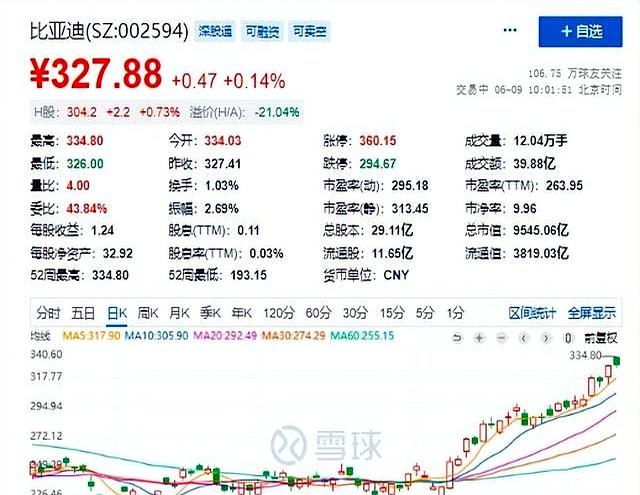Image resolution: width=640 pixels, height=495 pixels.
Task: Click the 最低 value 326.00
Action: tap(85, 164)
